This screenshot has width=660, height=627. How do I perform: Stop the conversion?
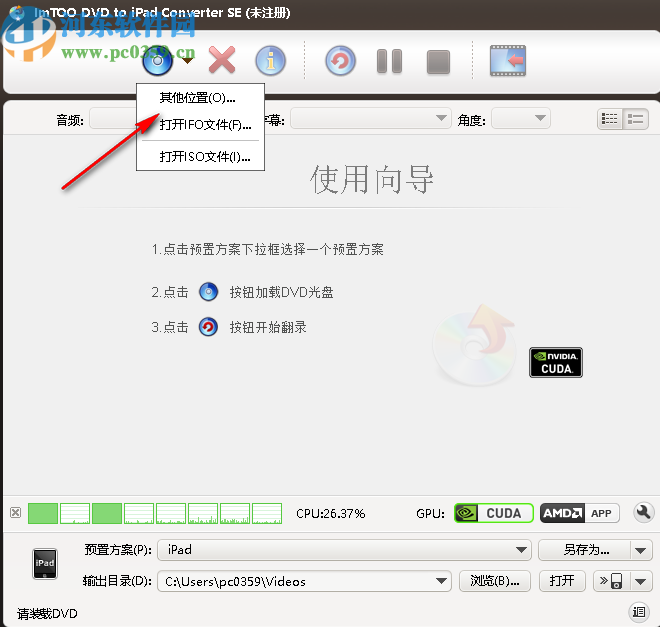click(438, 62)
